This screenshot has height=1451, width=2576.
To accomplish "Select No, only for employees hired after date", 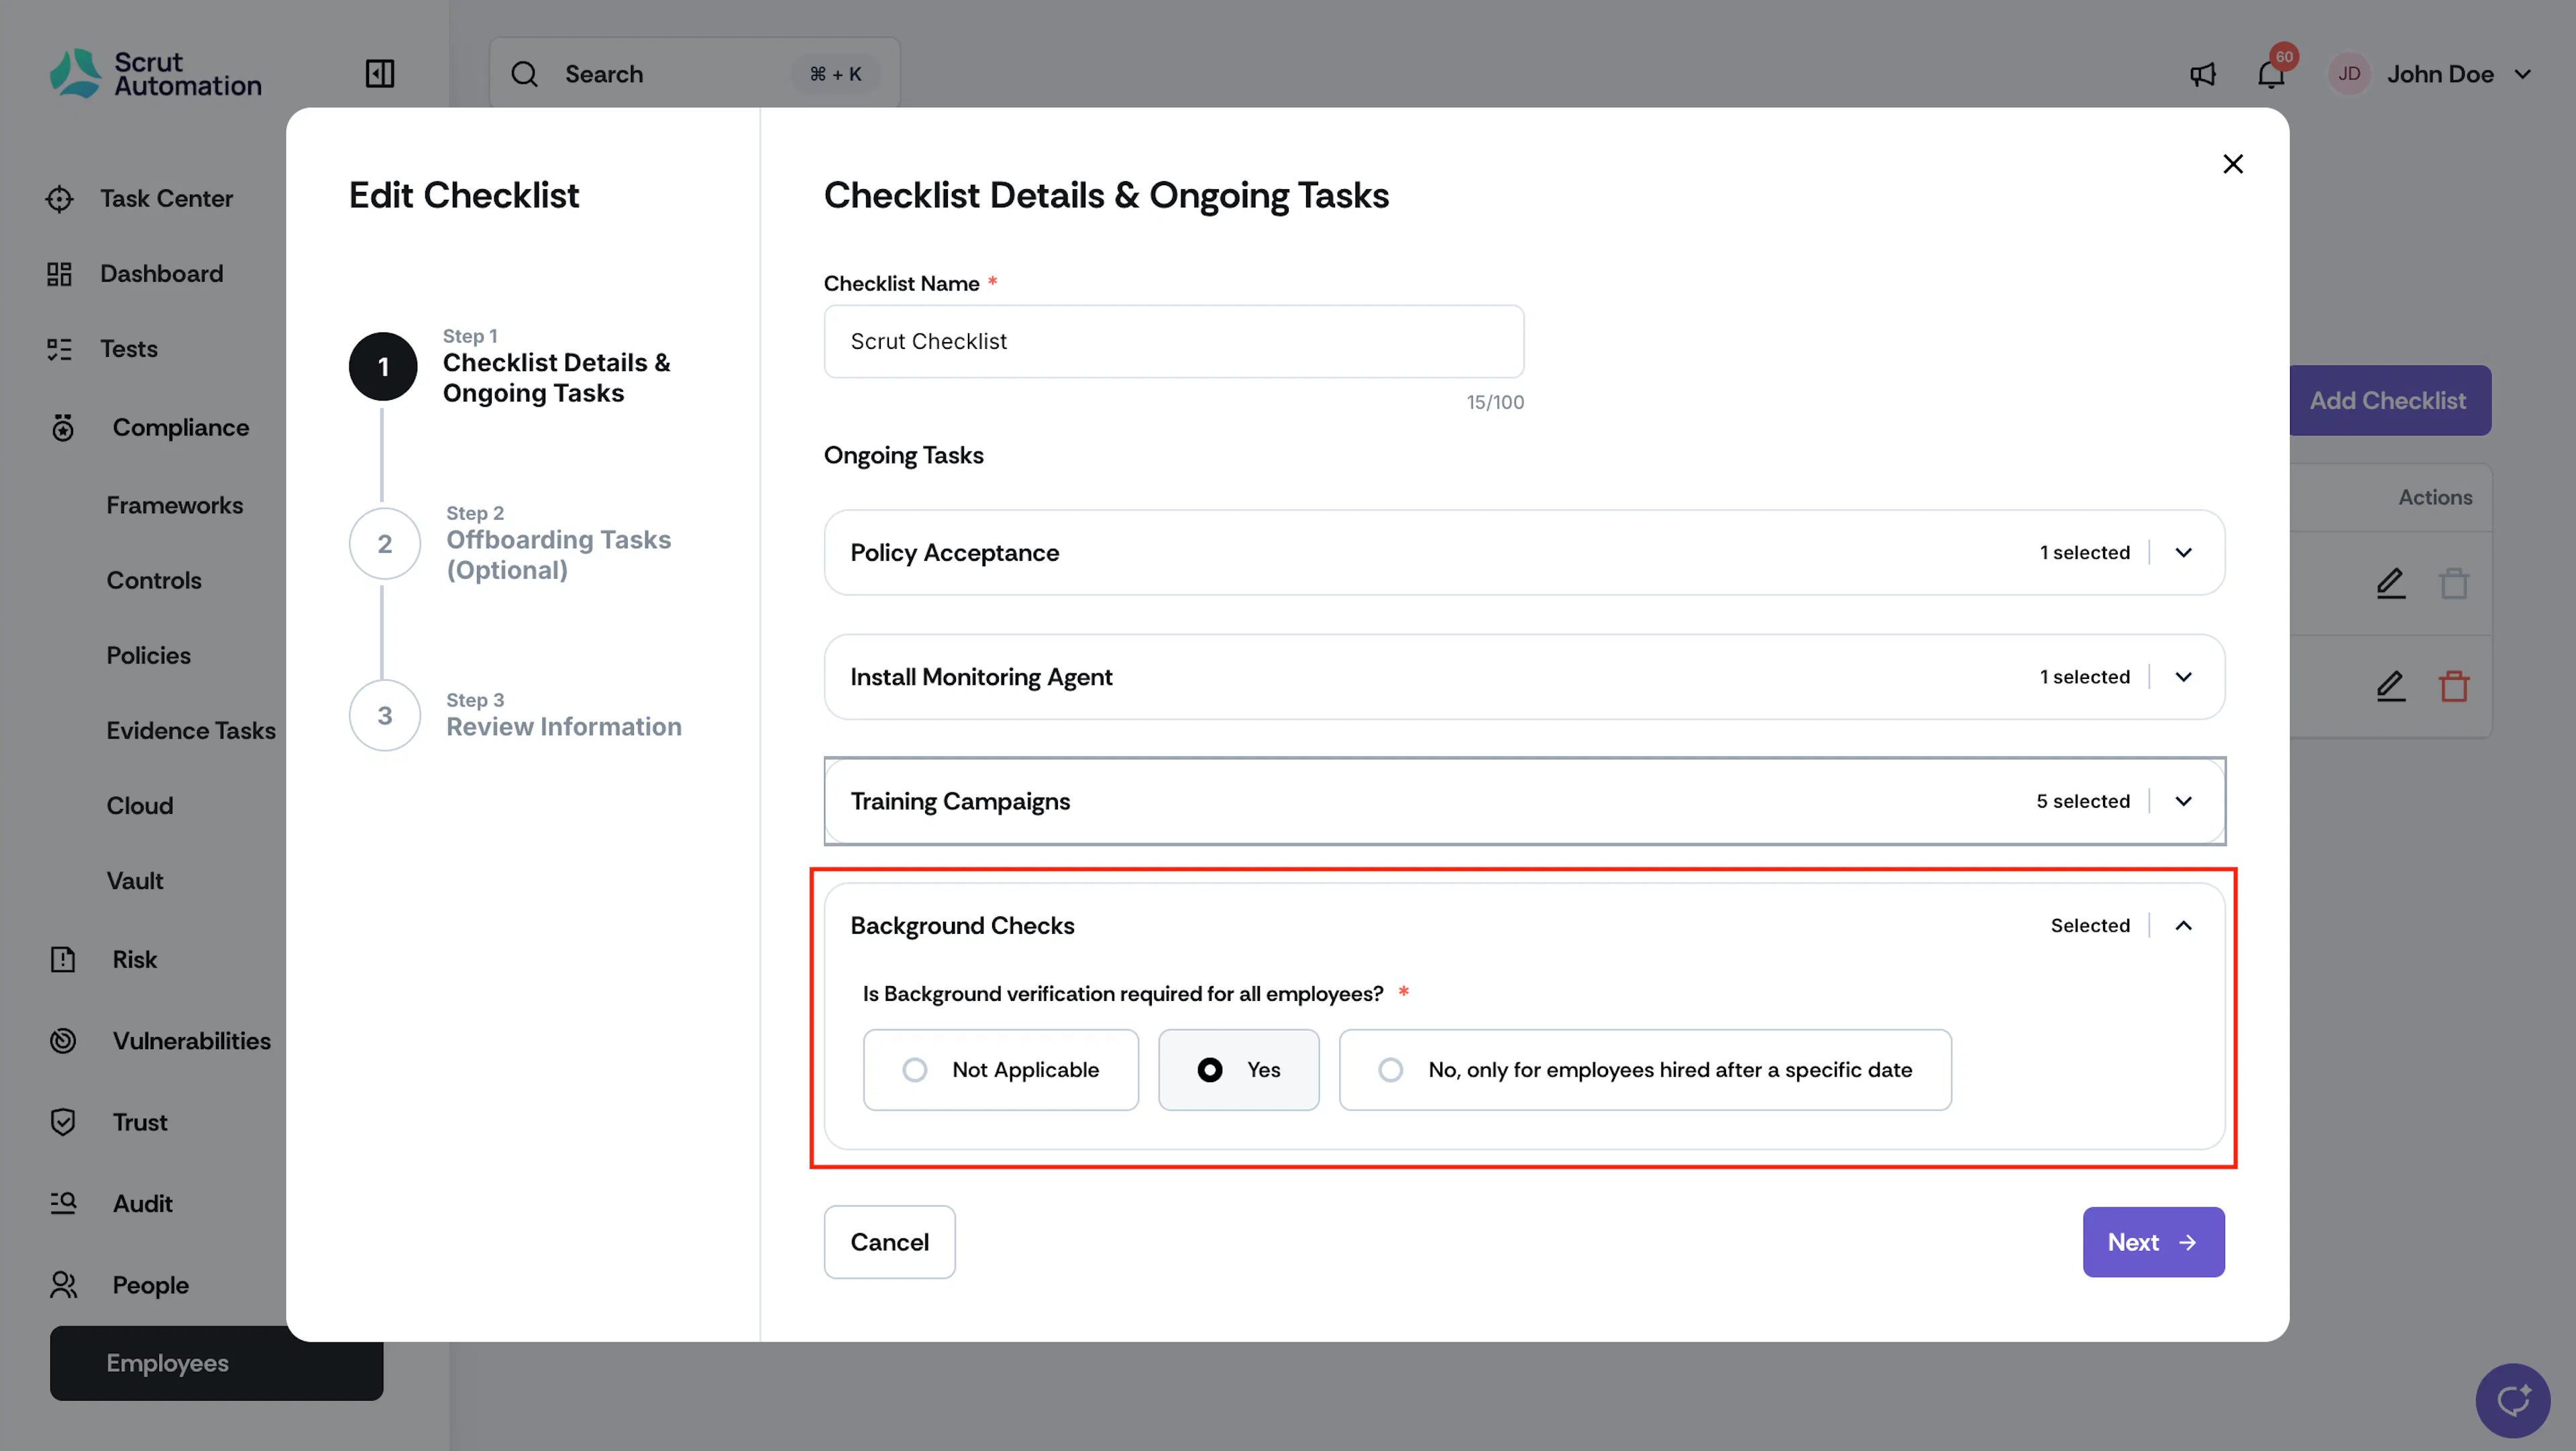I will pos(1645,1070).
